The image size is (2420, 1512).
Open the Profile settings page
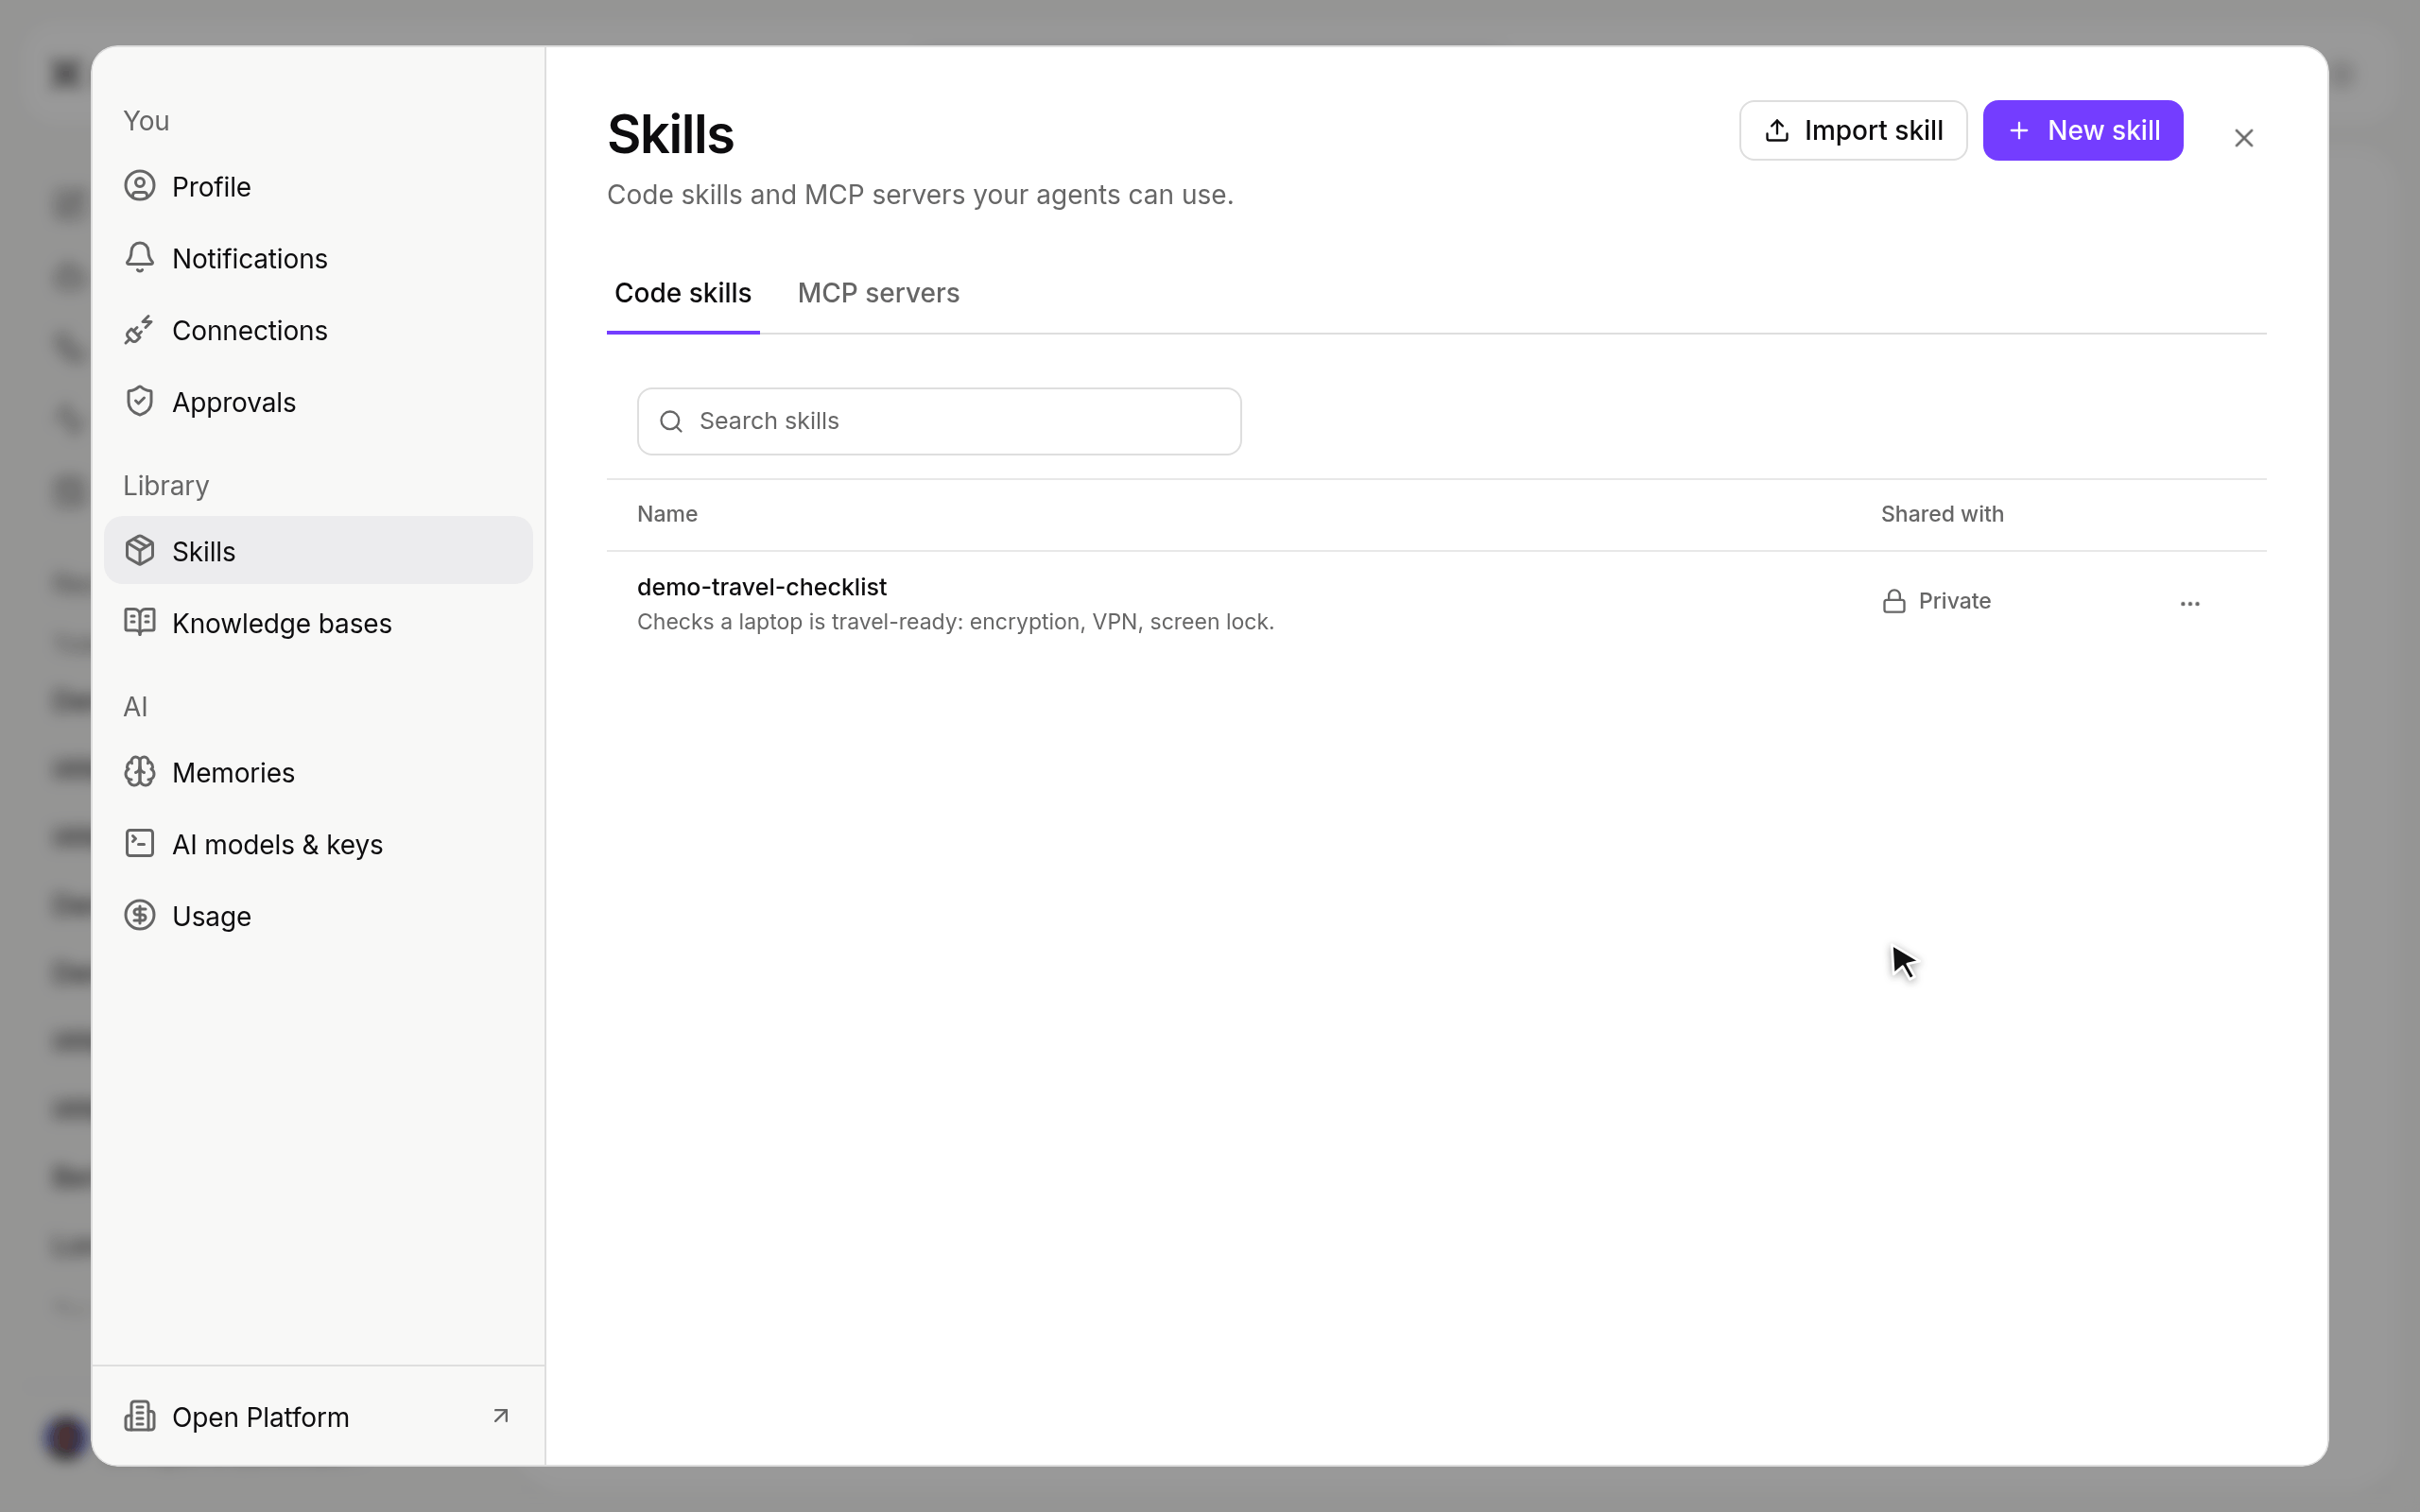pos(318,186)
